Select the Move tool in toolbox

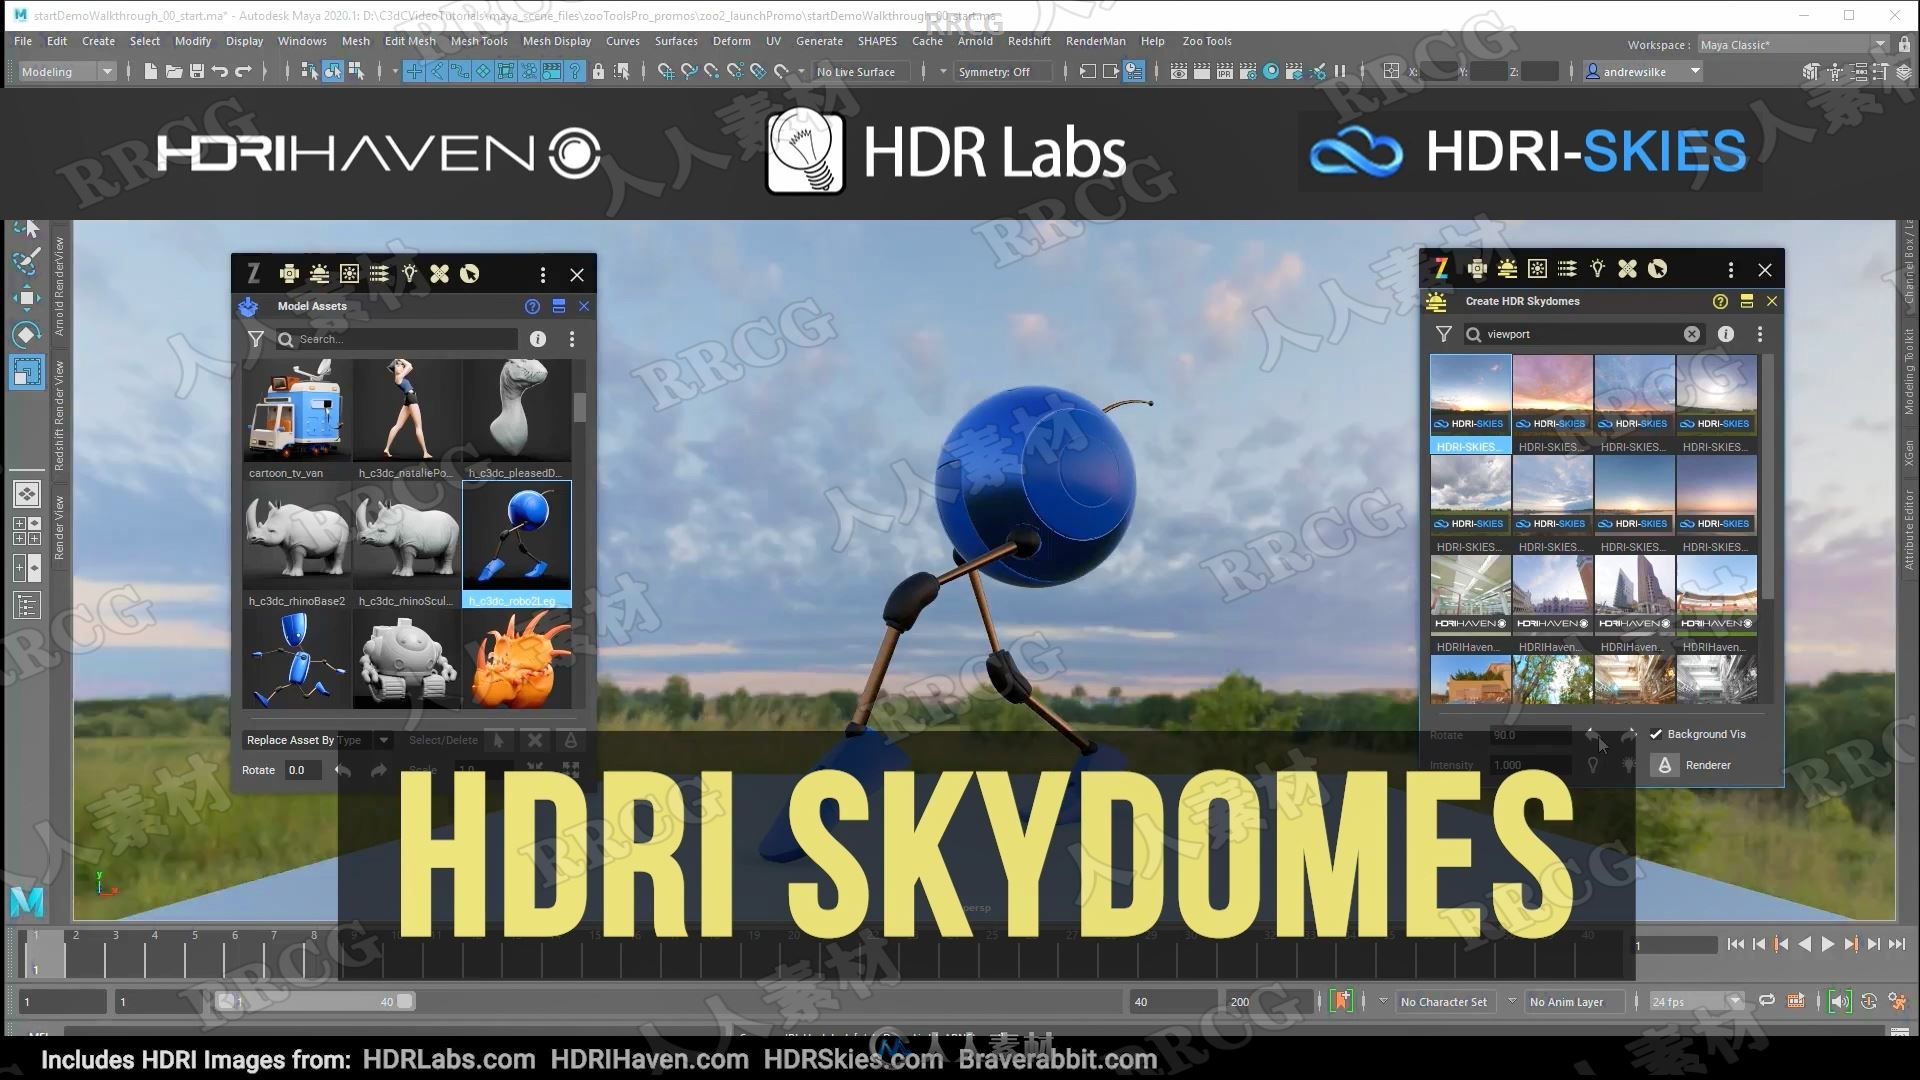click(x=27, y=298)
